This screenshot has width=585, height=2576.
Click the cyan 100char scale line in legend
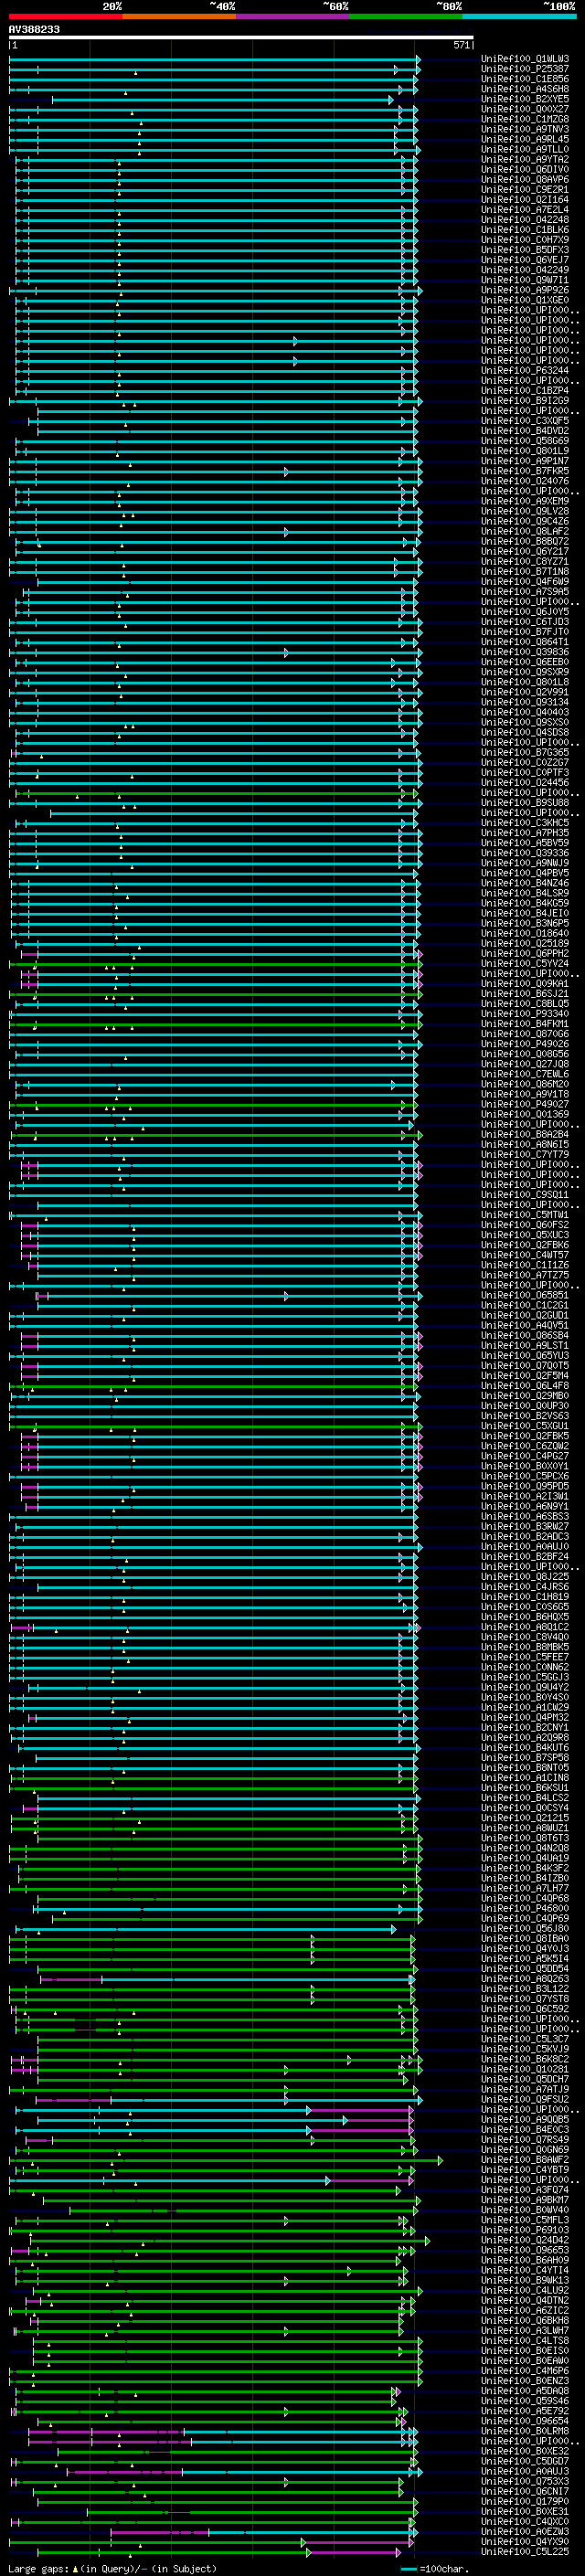click(409, 2568)
